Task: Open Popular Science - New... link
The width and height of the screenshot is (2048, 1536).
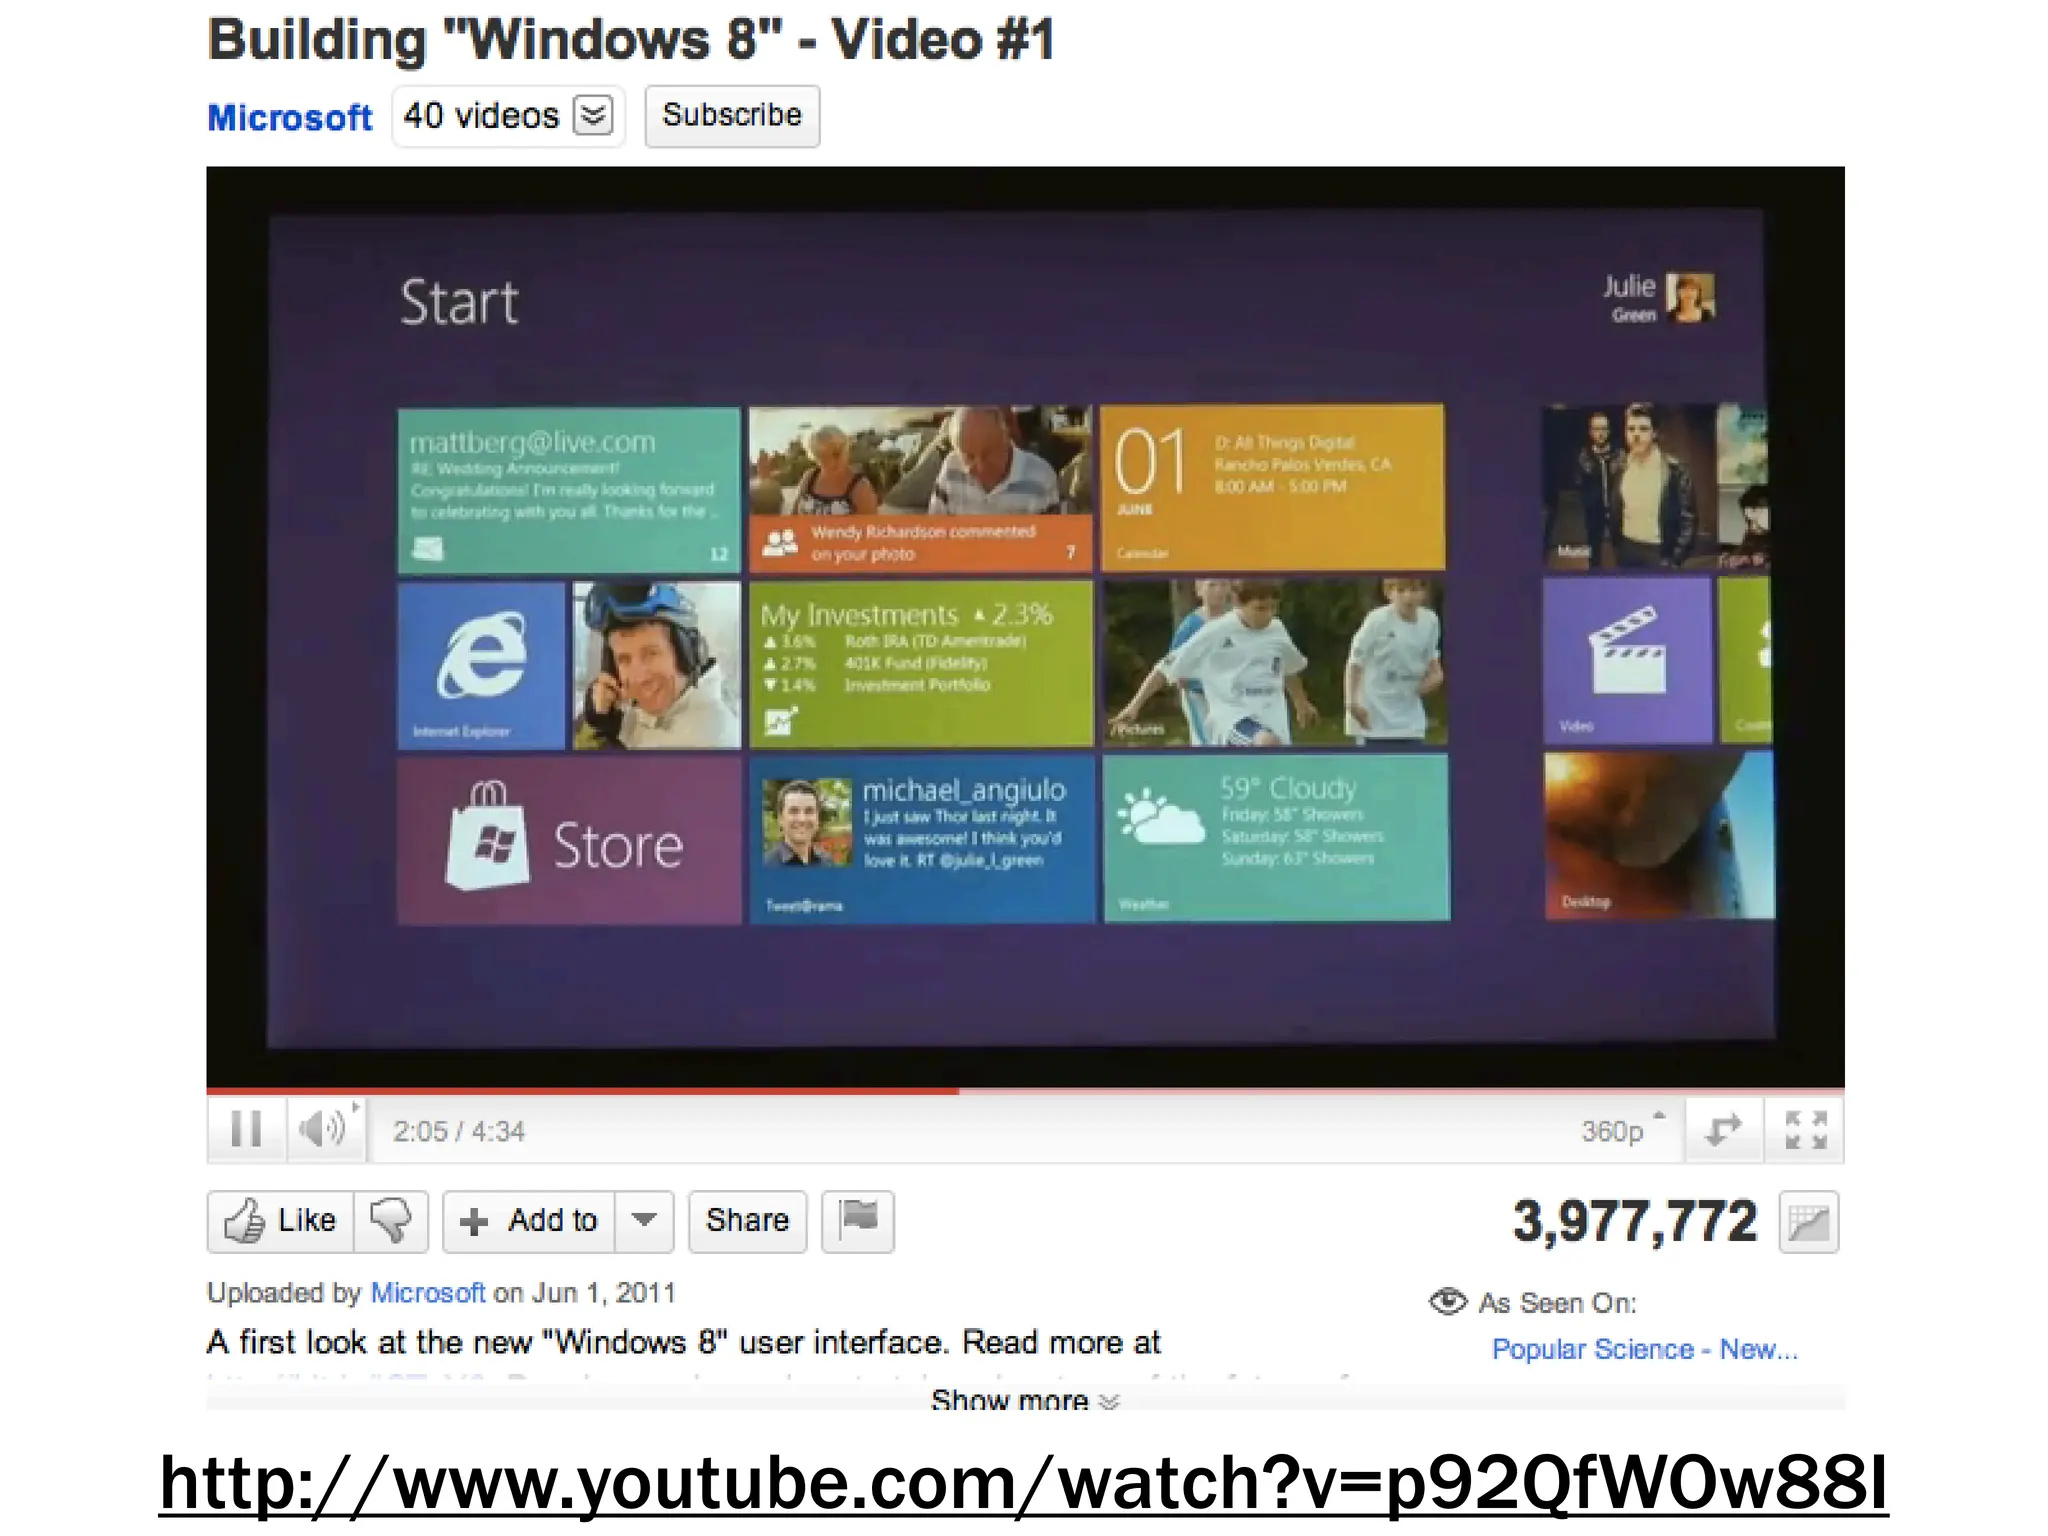Action: 1644,1349
